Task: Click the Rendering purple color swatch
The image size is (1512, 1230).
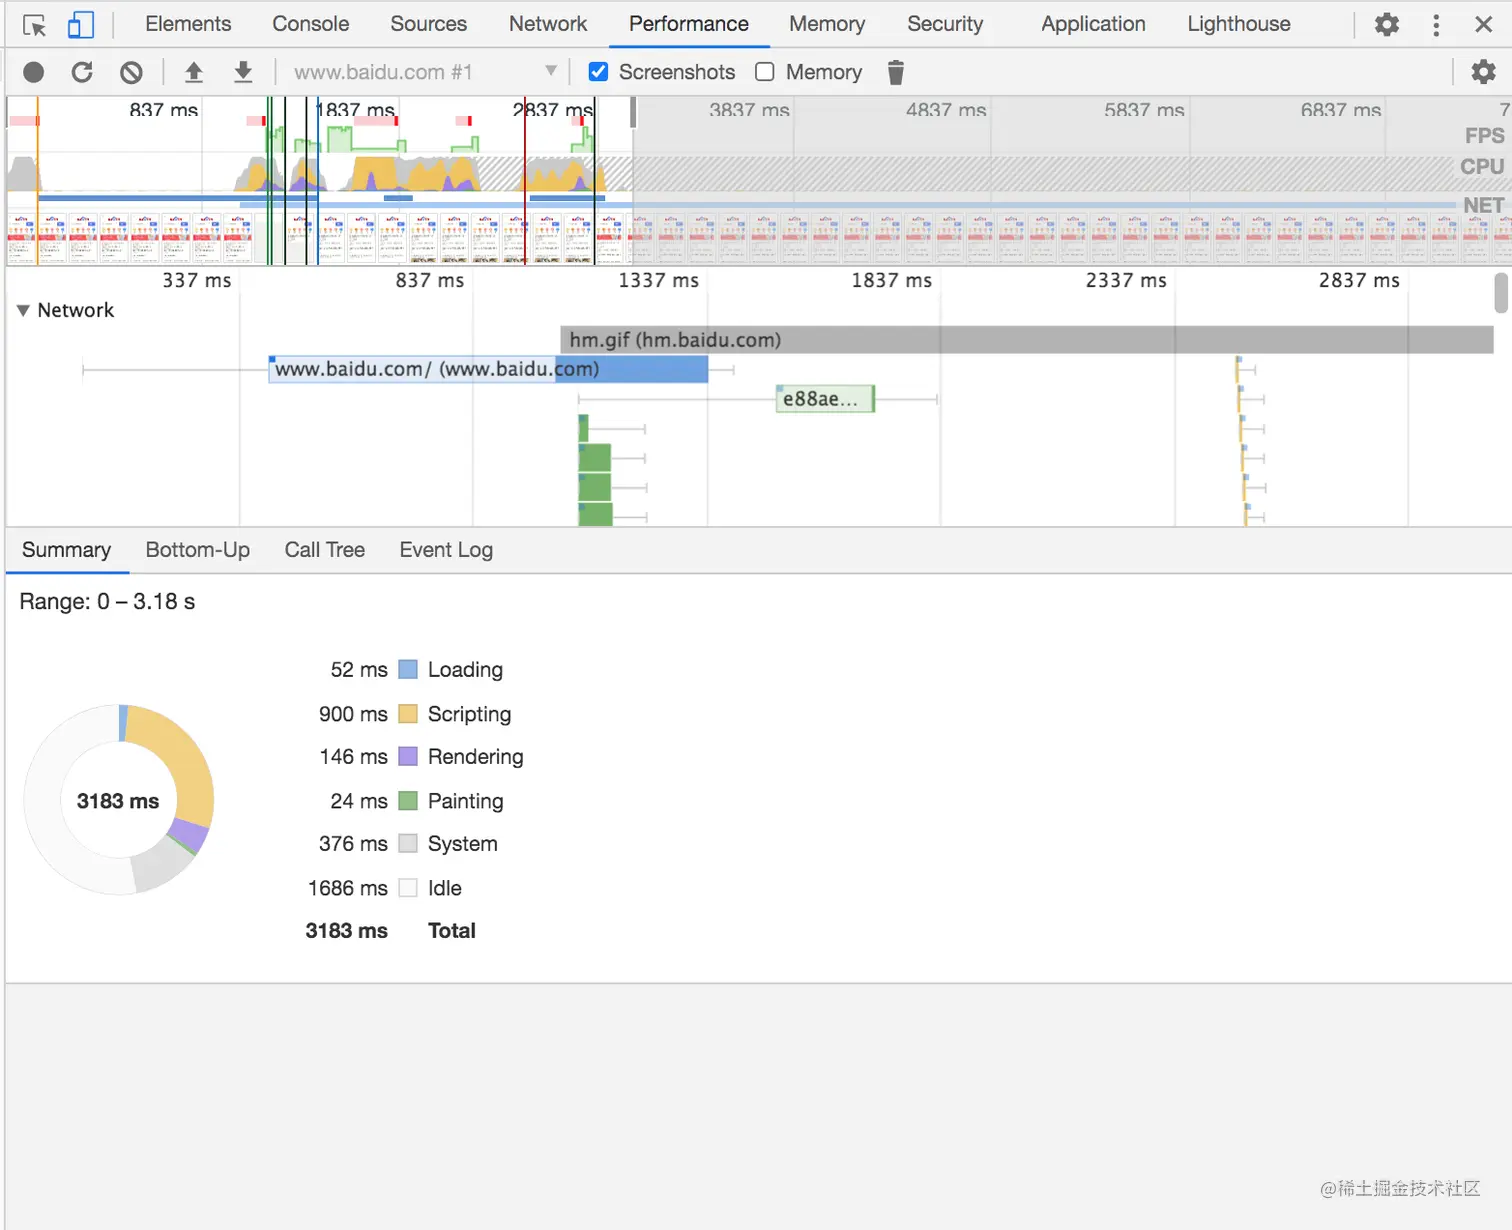Action: coord(408,757)
